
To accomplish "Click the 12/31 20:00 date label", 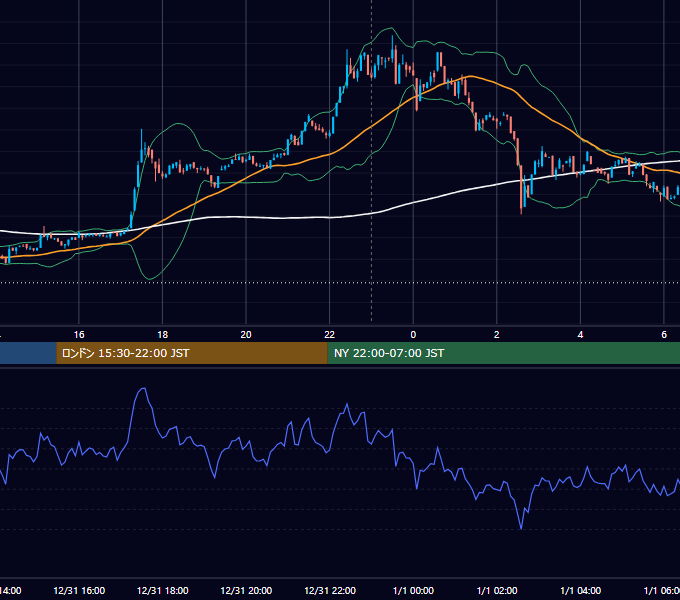I will (x=246, y=591).
